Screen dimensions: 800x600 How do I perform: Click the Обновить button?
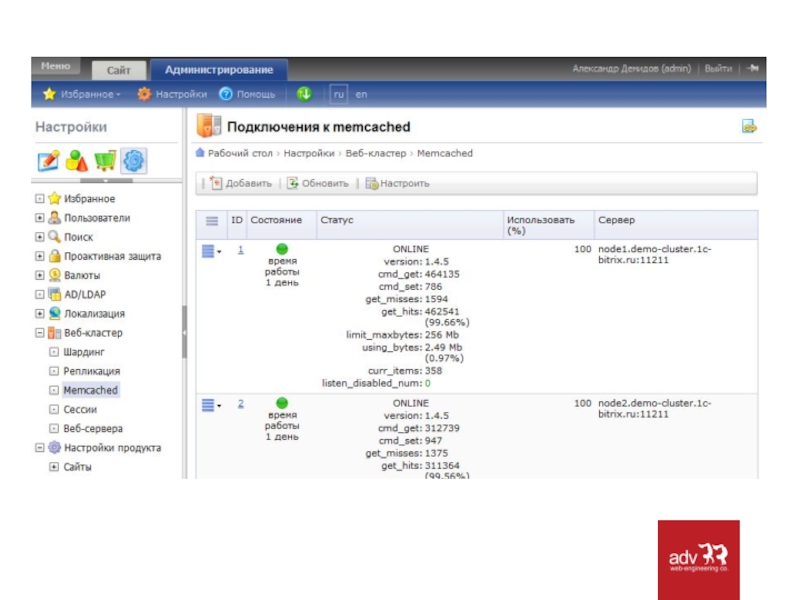tap(318, 183)
